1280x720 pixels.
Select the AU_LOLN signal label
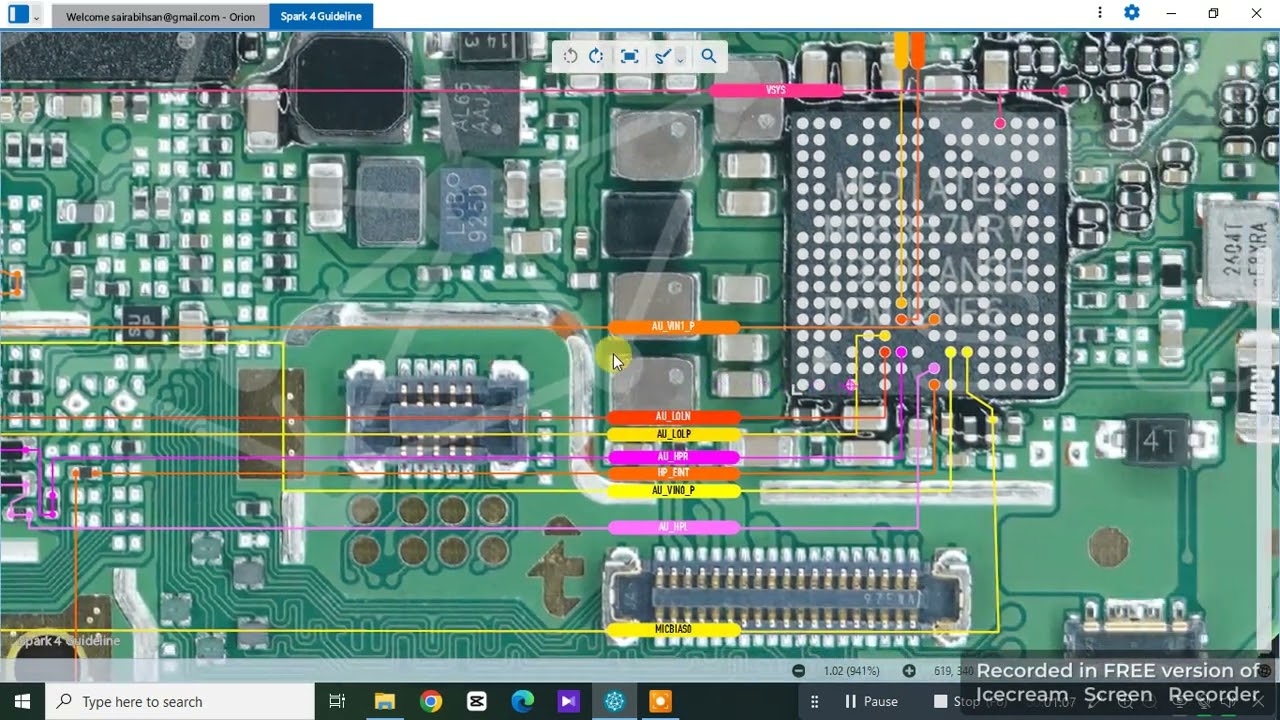pos(673,417)
